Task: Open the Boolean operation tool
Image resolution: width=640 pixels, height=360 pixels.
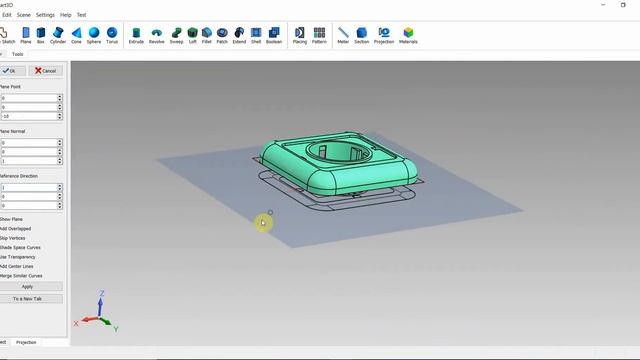Action: coord(274,35)
